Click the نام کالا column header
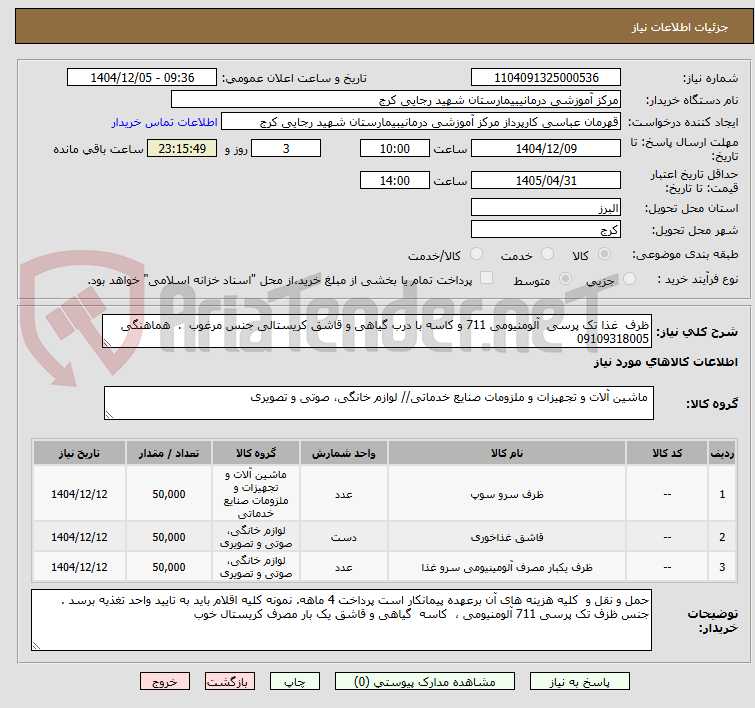Screen dimensions: 755x708 point(507,453)
